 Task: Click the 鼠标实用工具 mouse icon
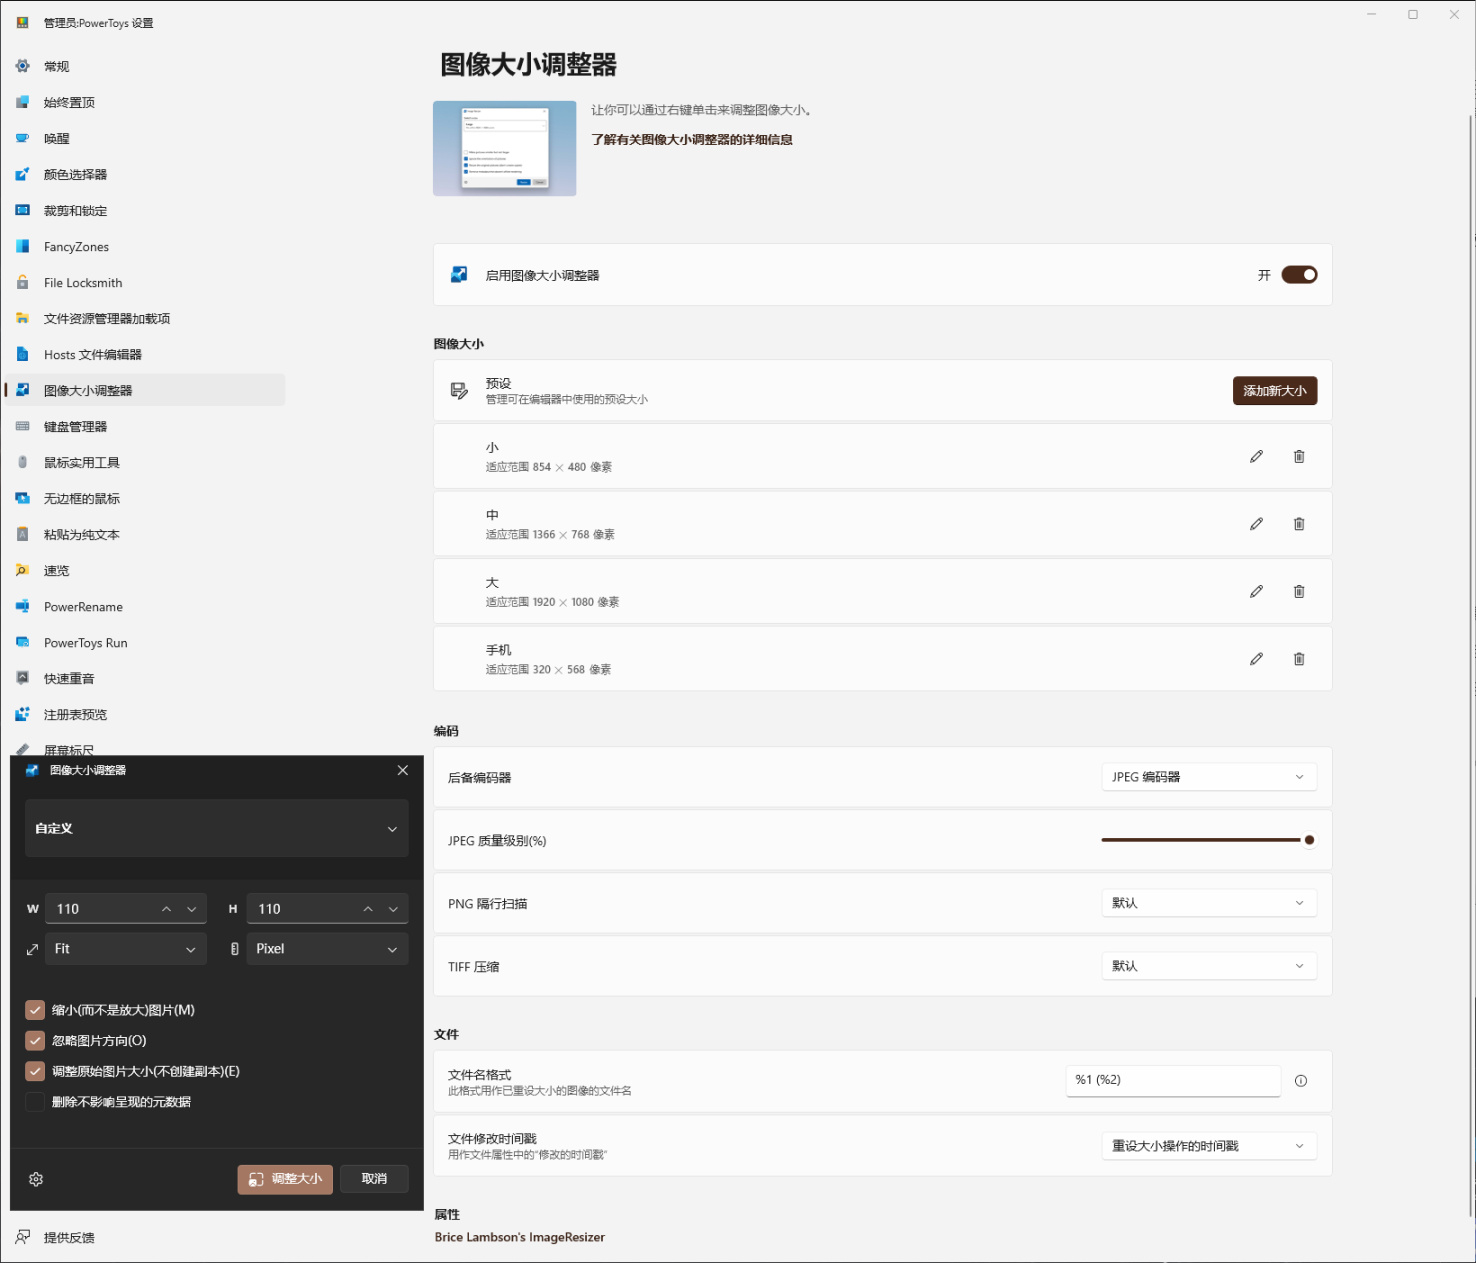[x=22, y=462]
